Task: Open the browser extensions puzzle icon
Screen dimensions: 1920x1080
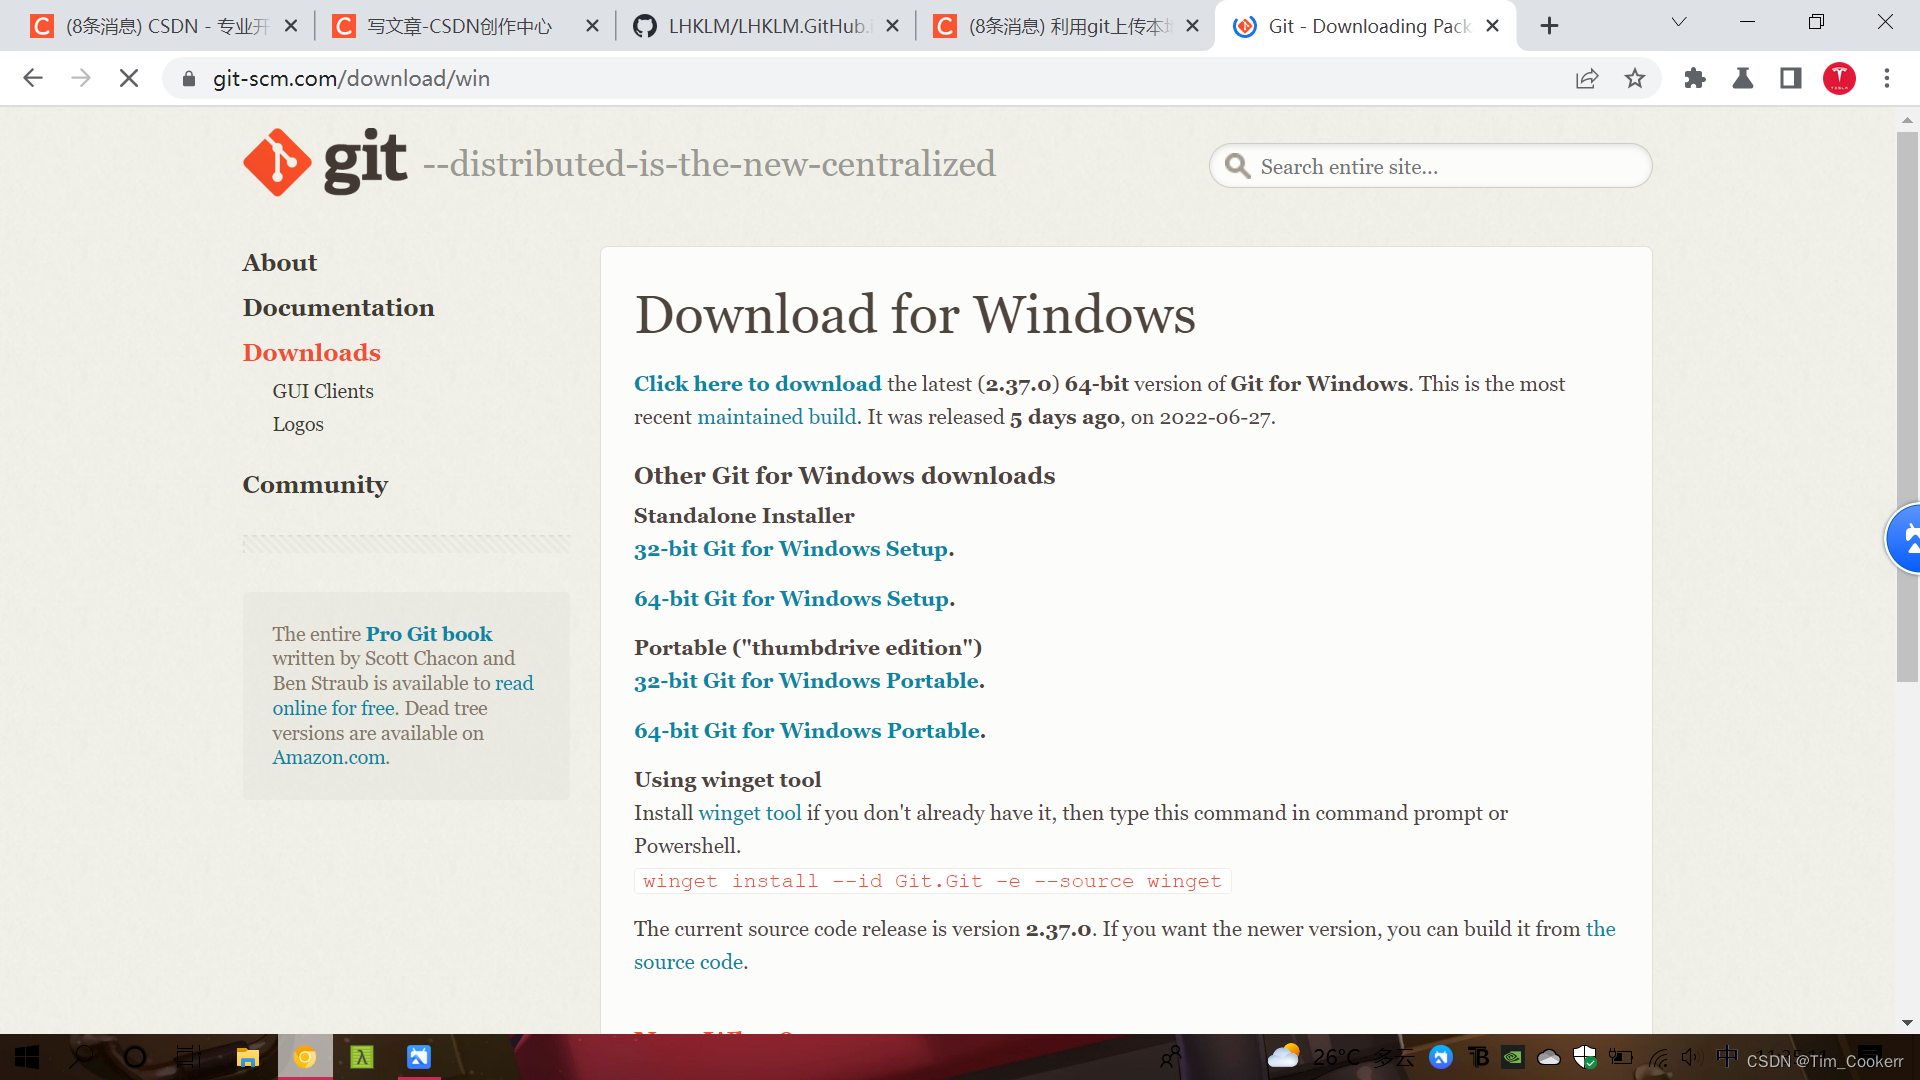Action: pos(1694,78)
